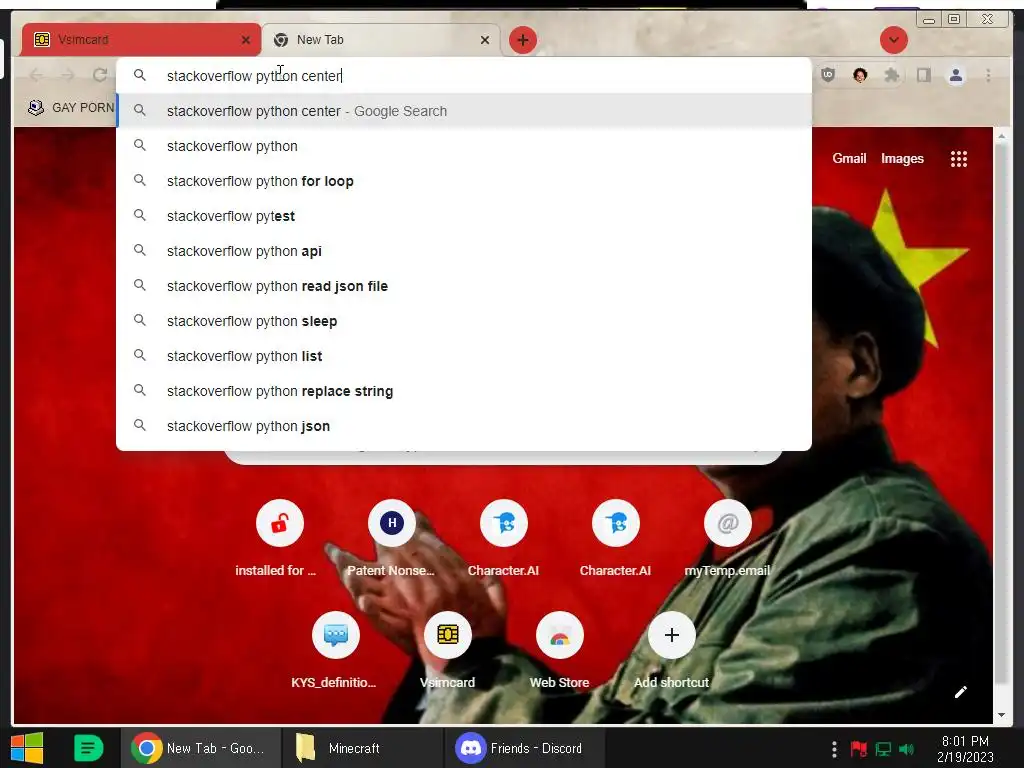Open the Extensions puzzle piece menu

(891, 75)
